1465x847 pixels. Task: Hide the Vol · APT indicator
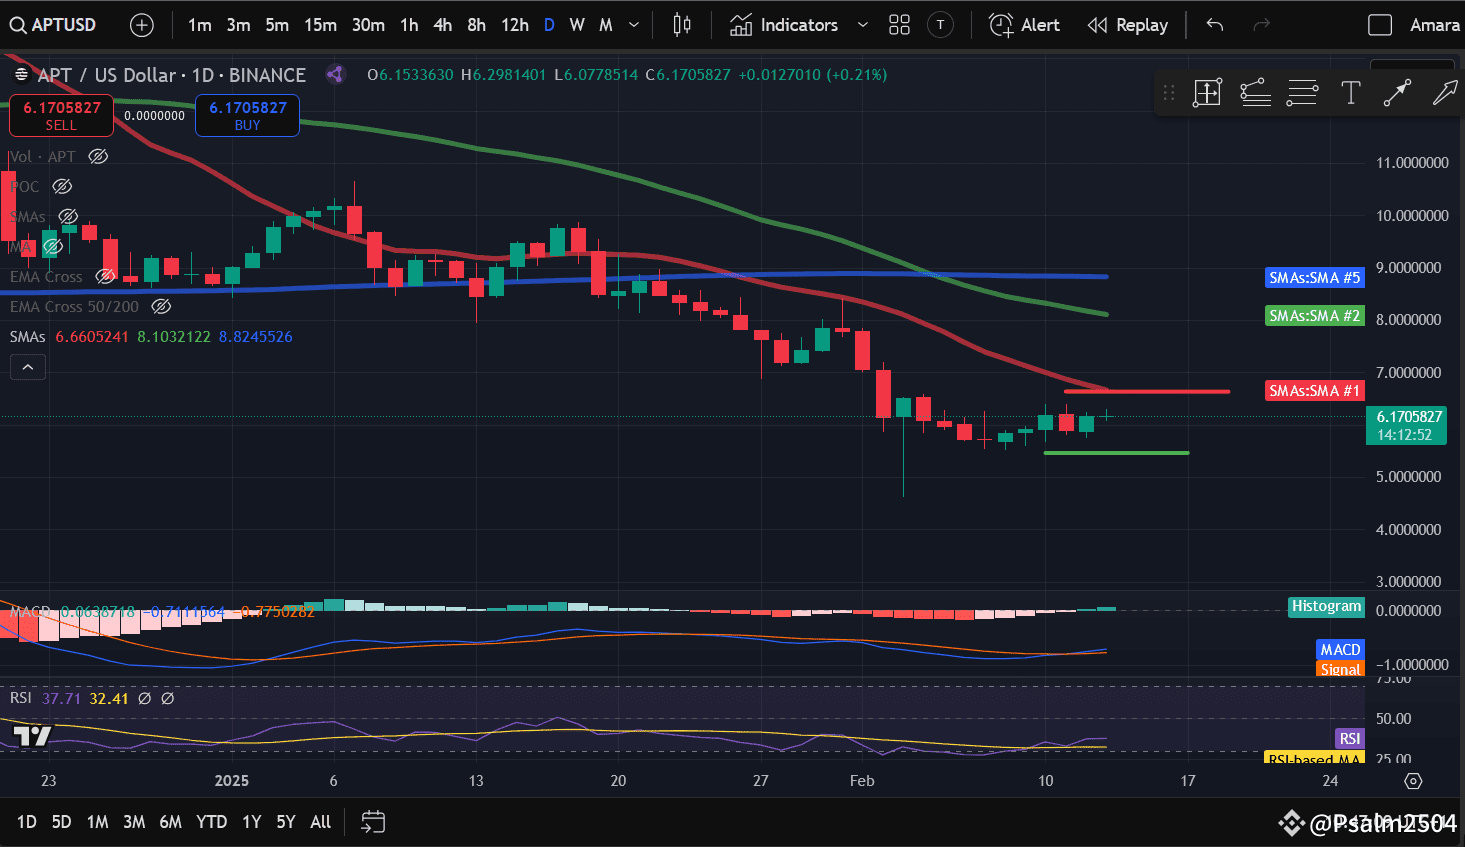(x=97, y=156)
